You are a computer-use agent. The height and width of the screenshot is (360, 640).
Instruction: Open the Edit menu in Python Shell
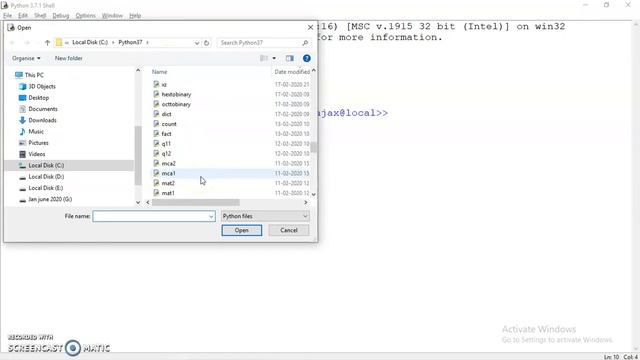click(x=22, y=16)
